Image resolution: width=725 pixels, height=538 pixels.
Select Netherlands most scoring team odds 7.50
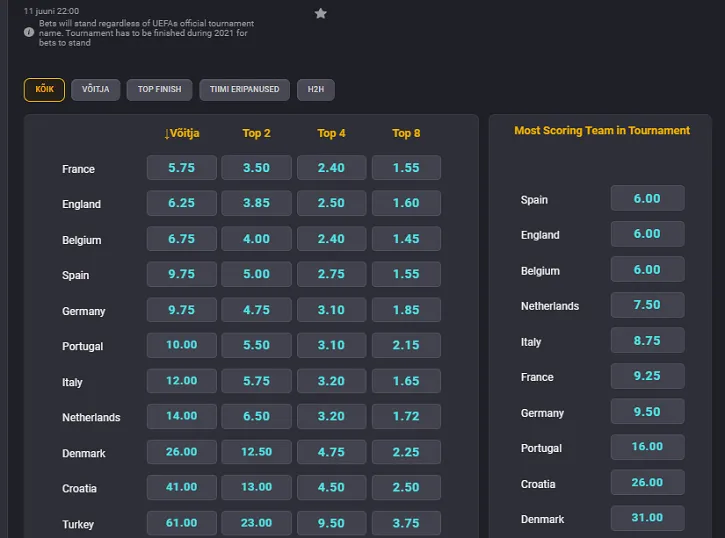pos(647,305)
